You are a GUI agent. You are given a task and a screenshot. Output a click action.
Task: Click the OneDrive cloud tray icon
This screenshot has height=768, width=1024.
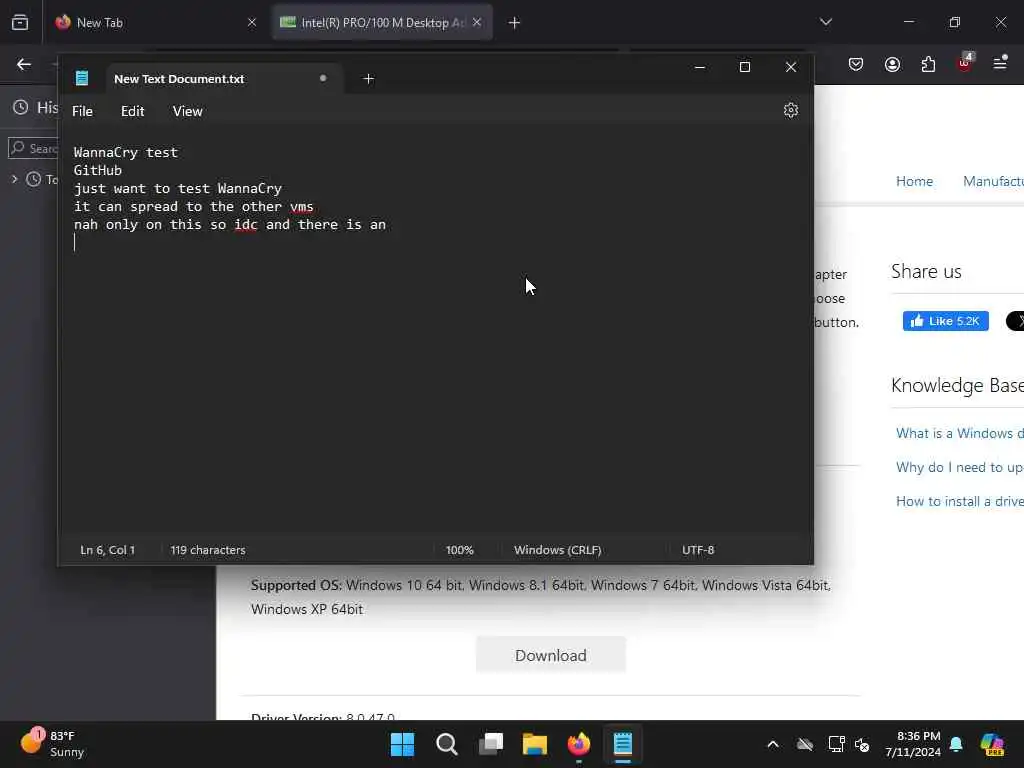[x=805, y=744]
